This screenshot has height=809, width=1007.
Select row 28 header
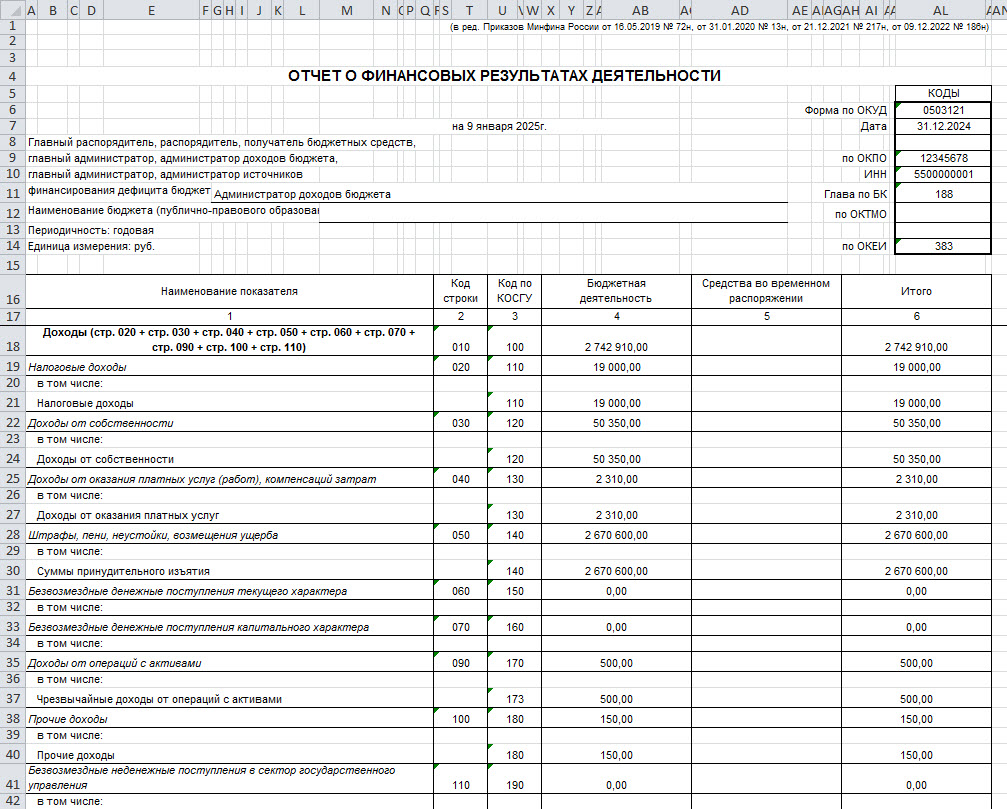point(13,534)
